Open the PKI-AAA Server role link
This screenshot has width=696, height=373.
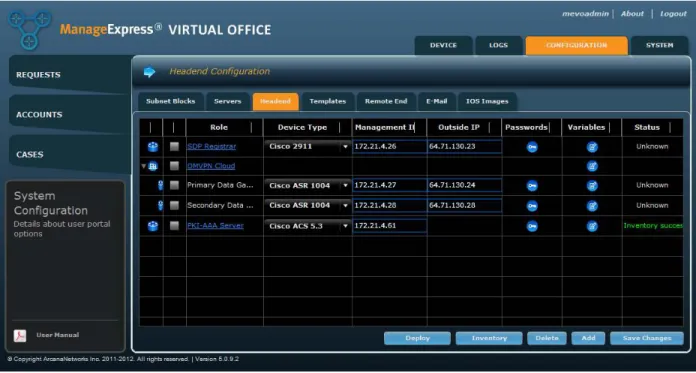pos(215,226)
